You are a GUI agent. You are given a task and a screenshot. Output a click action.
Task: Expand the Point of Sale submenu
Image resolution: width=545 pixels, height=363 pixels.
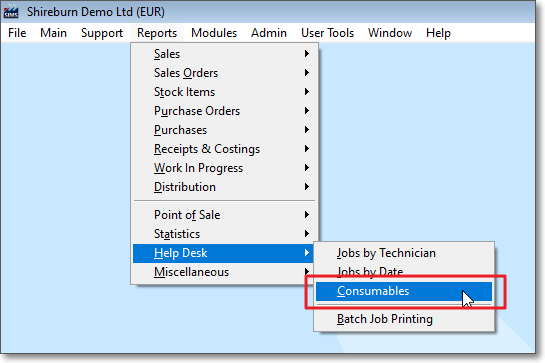224,215
